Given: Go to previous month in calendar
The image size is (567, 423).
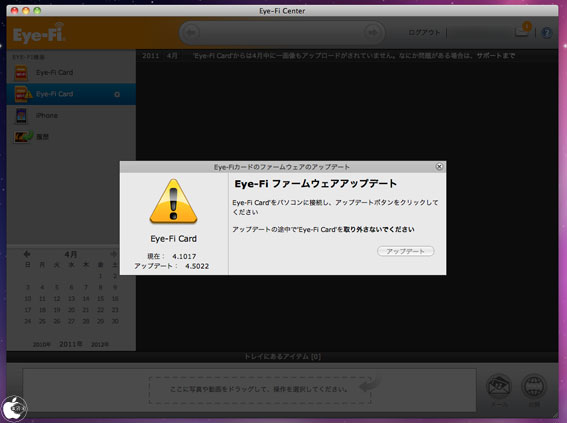Looking at the screenshot, I should pos(27,254).
